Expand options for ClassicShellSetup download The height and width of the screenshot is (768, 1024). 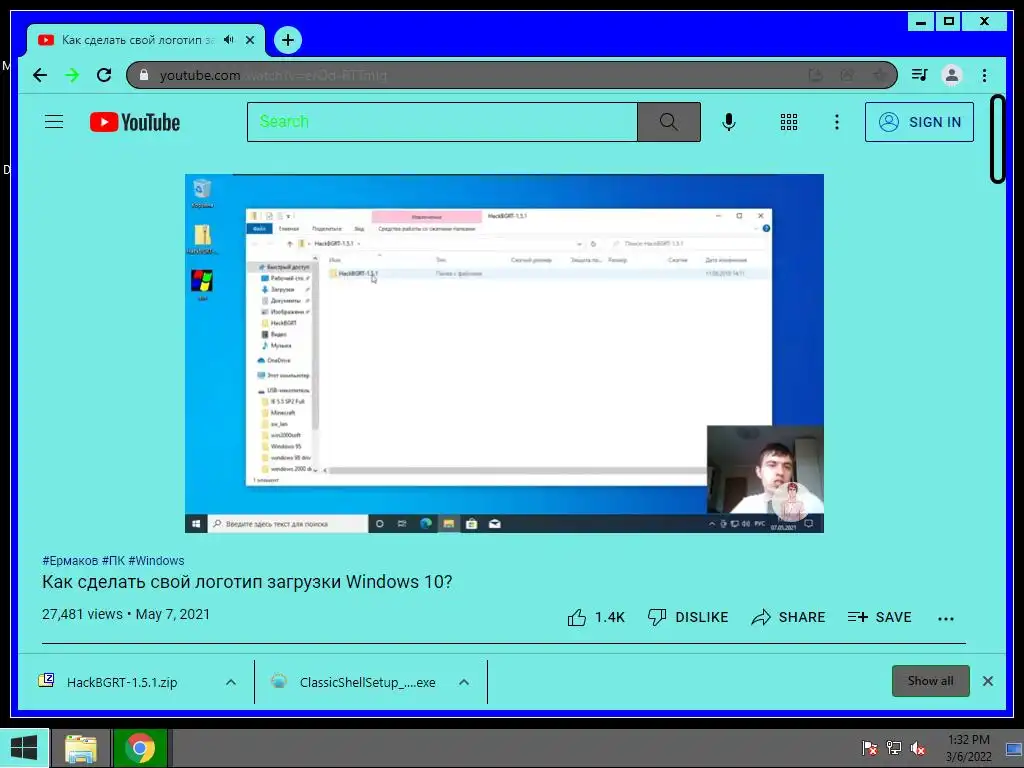464,682
